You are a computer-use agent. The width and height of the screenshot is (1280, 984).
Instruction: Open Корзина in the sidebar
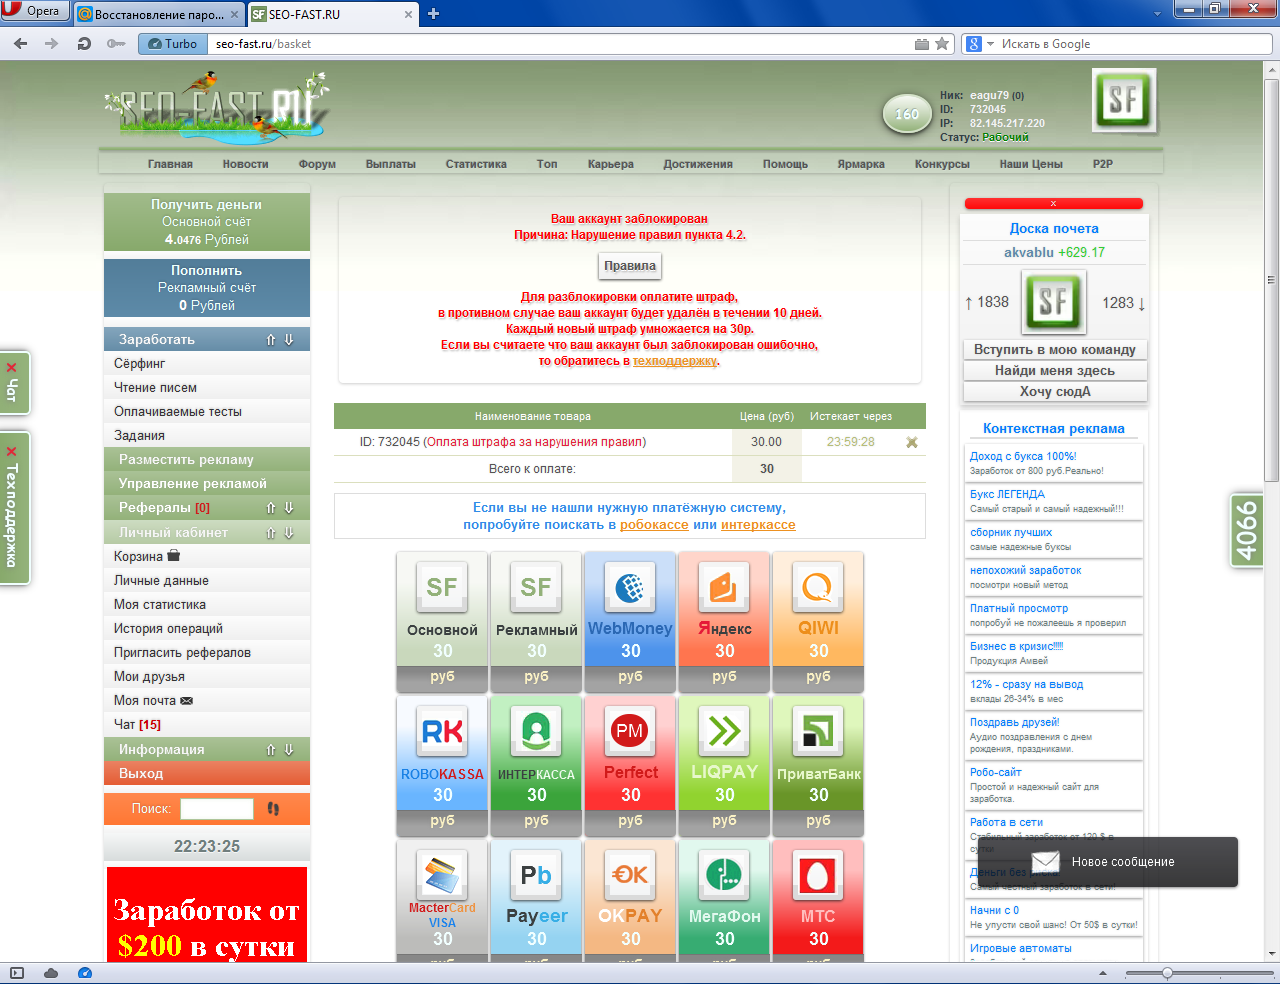(207, 557)
